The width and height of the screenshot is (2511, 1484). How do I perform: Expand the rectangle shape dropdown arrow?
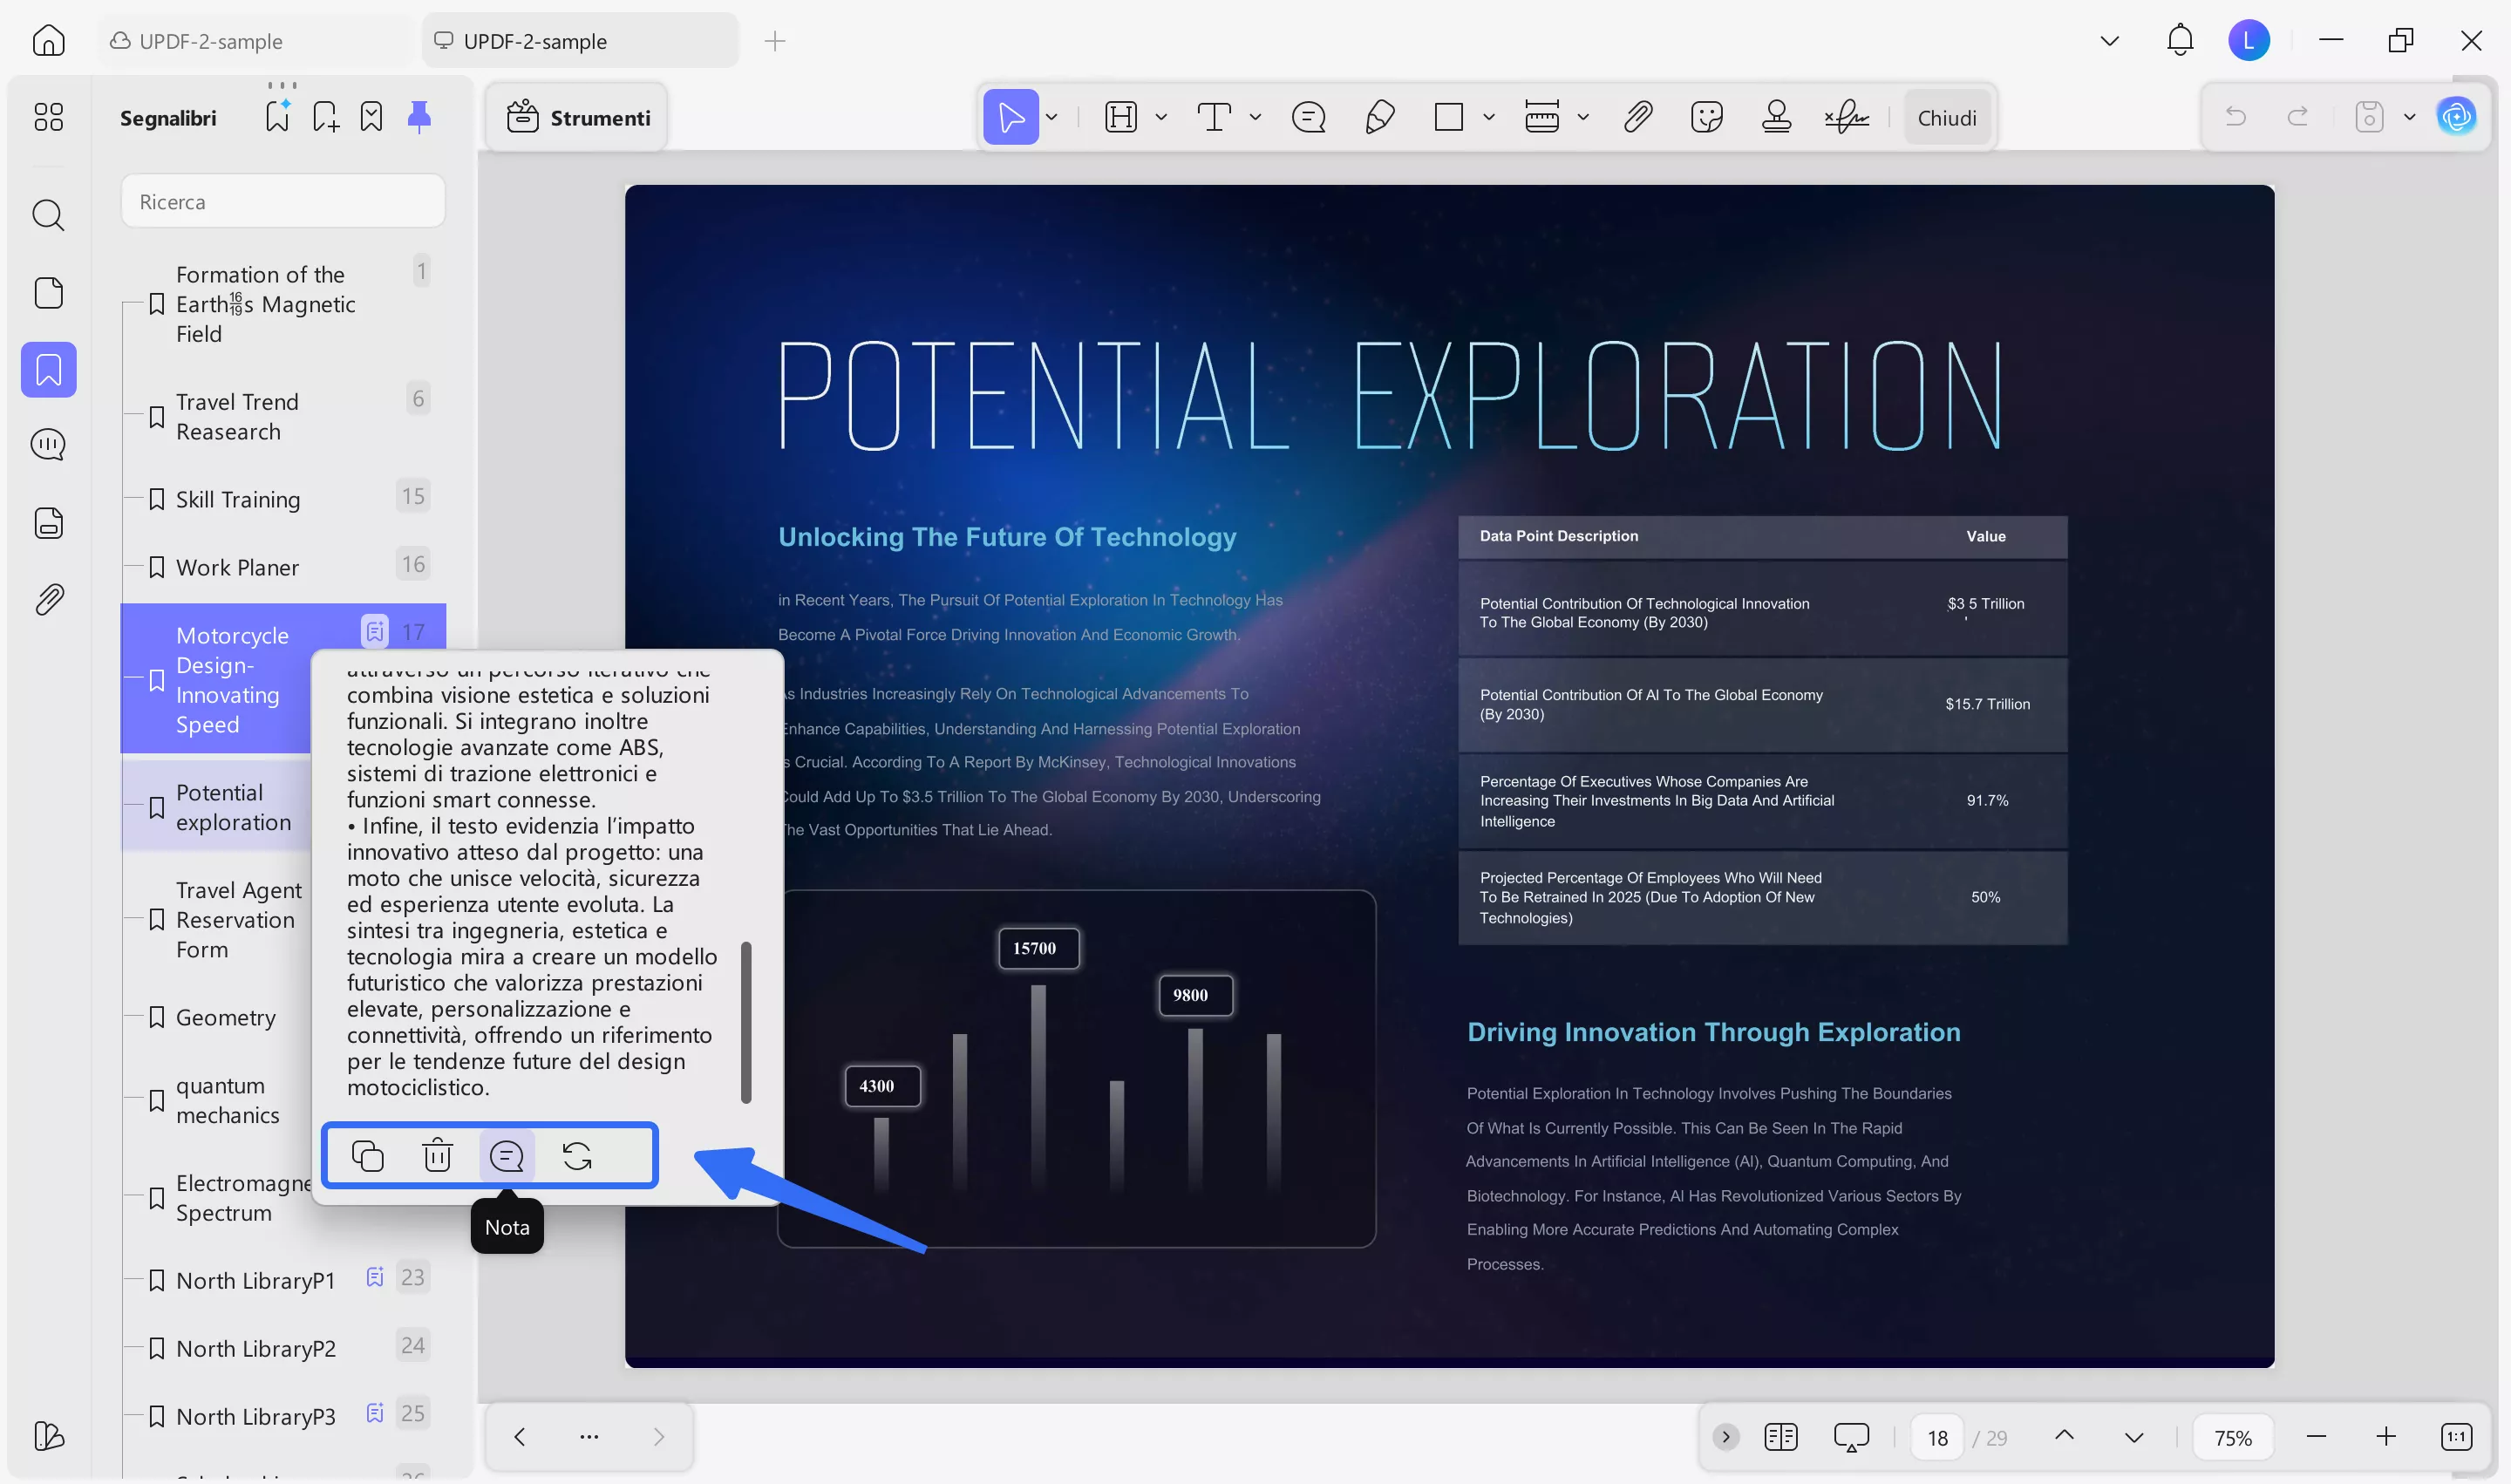(x=1488, y=117)
